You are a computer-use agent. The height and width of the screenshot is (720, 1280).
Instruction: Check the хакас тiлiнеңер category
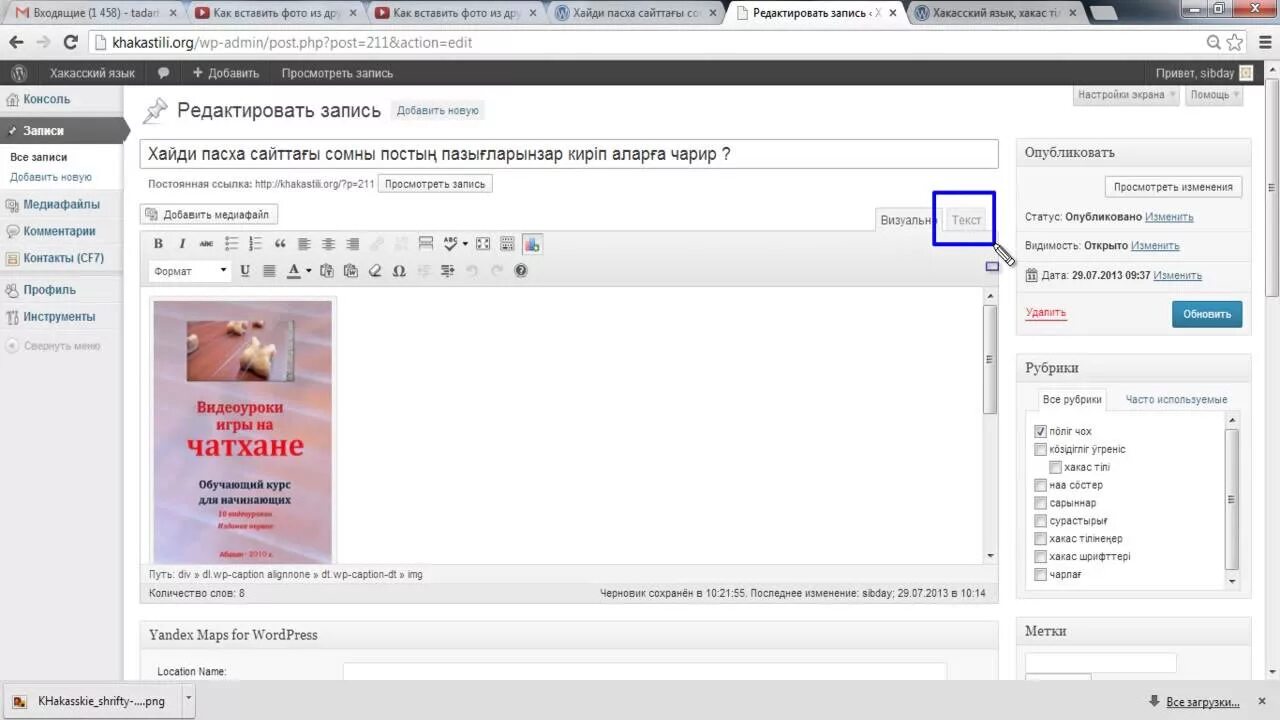(1041, 539)
